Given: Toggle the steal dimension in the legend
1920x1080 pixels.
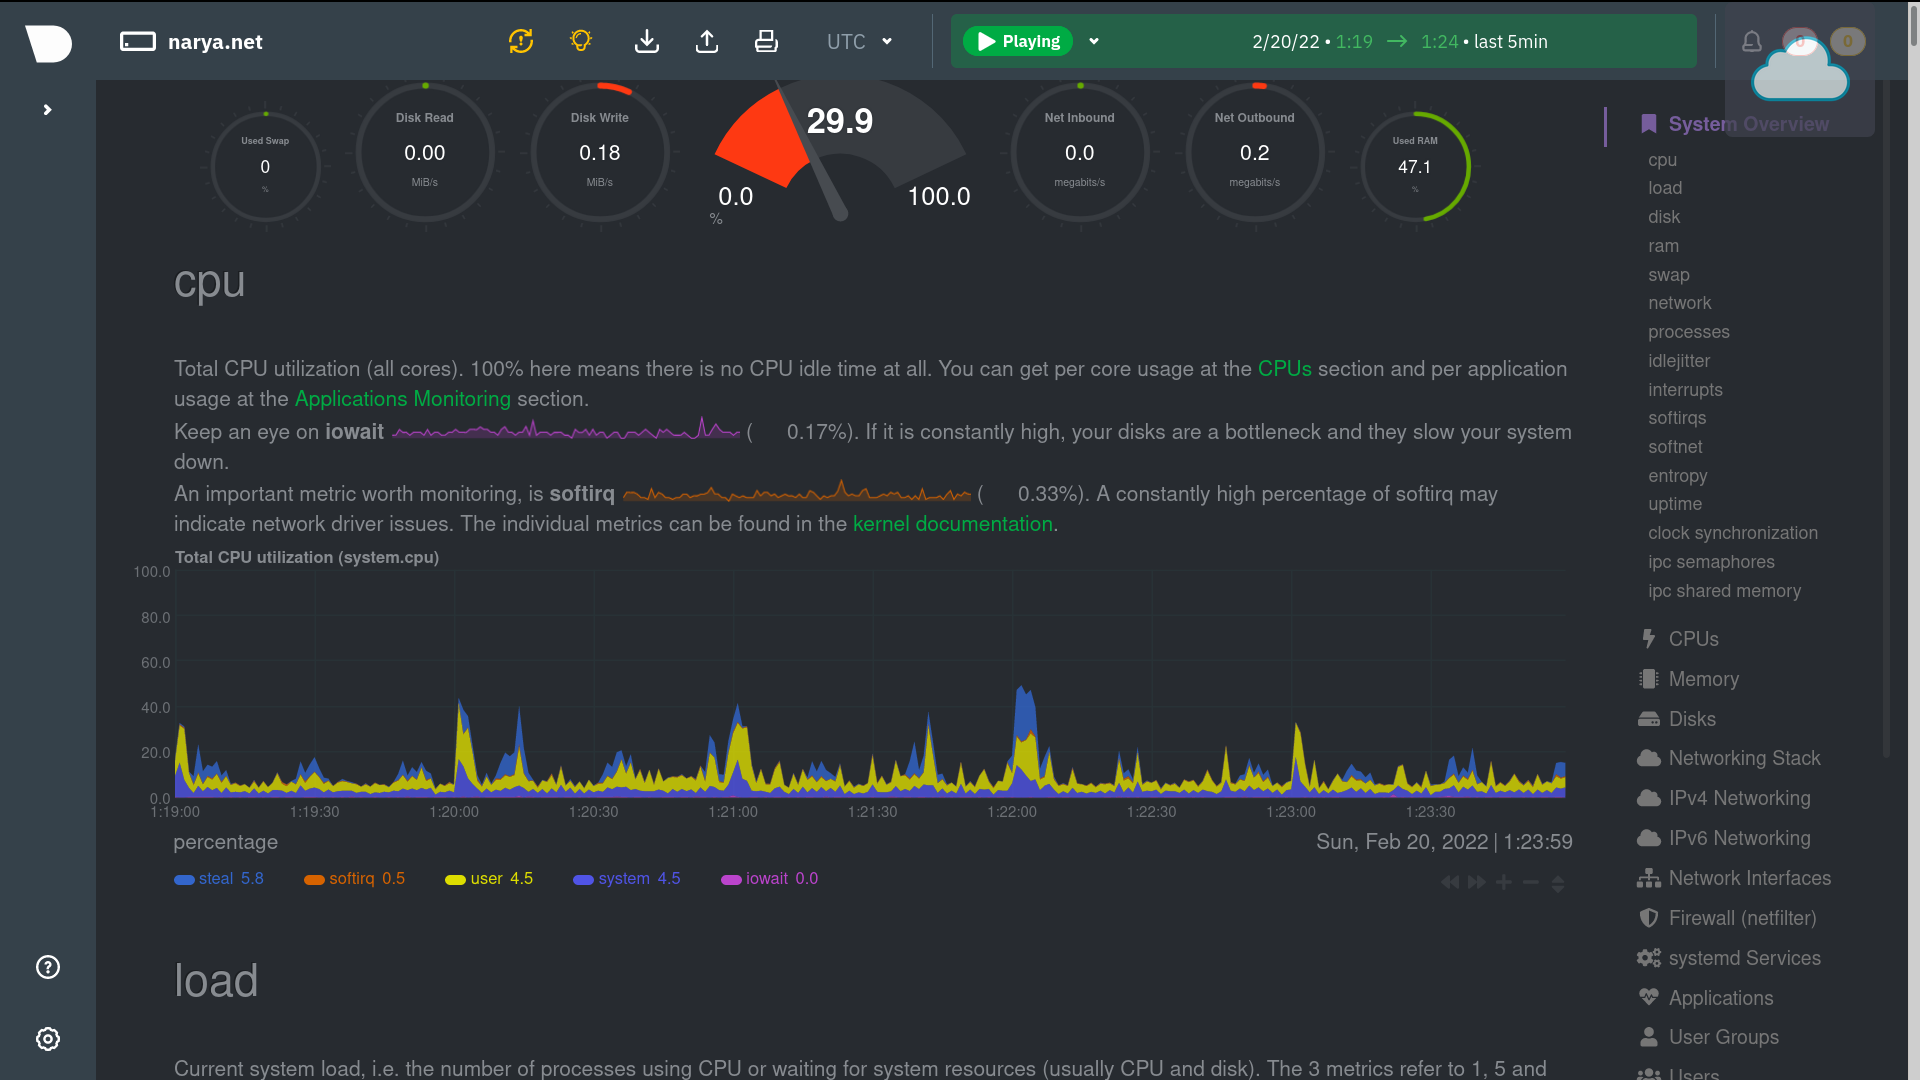Looking at the screenshot, I should pos(215,879).
